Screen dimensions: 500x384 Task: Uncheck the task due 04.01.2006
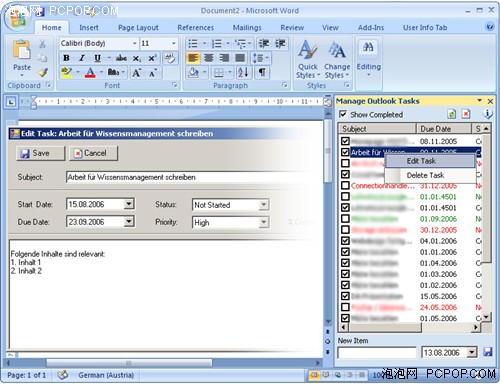[x=345, y=241]
